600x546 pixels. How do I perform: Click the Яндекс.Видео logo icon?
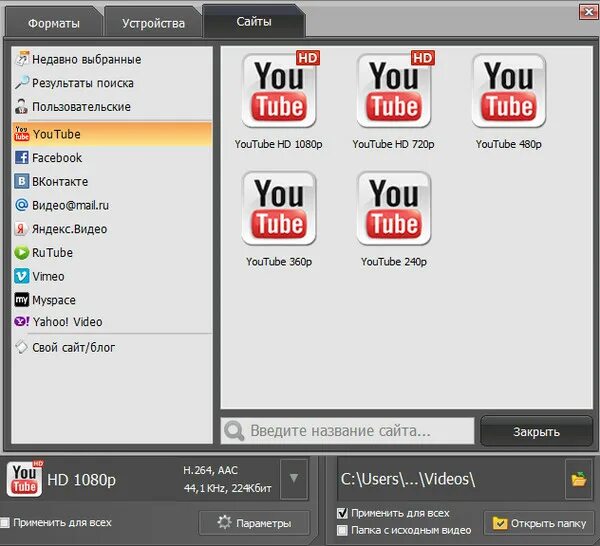tap(21, 229)
